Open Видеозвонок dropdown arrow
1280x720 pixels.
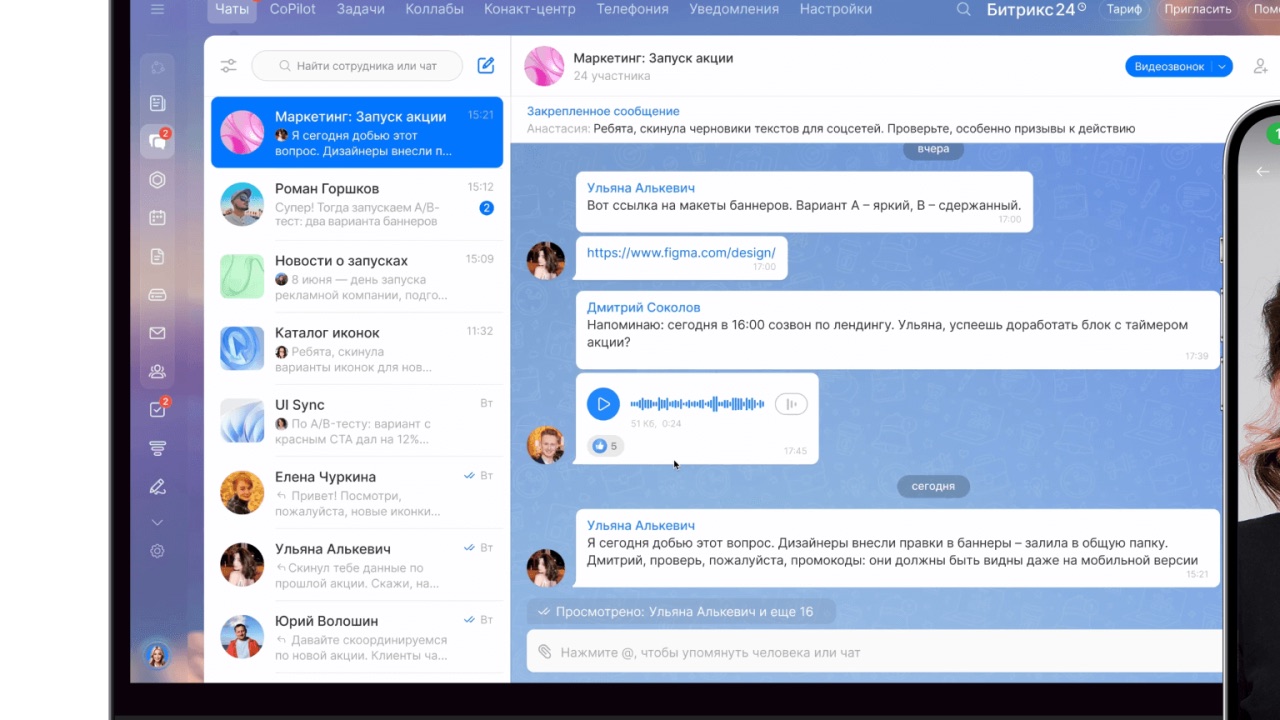(1222, 66)
